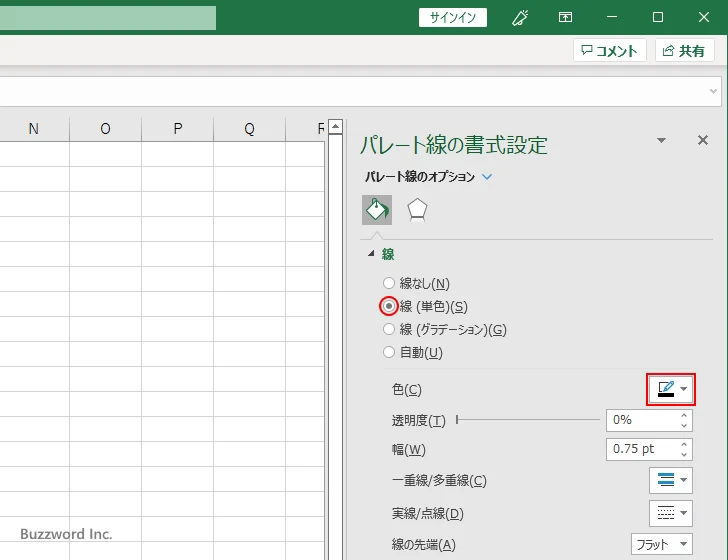The width and height of the screenshot is (728, 560).
Task: Increase transparency with the up spinner
Action: (684, 416)
